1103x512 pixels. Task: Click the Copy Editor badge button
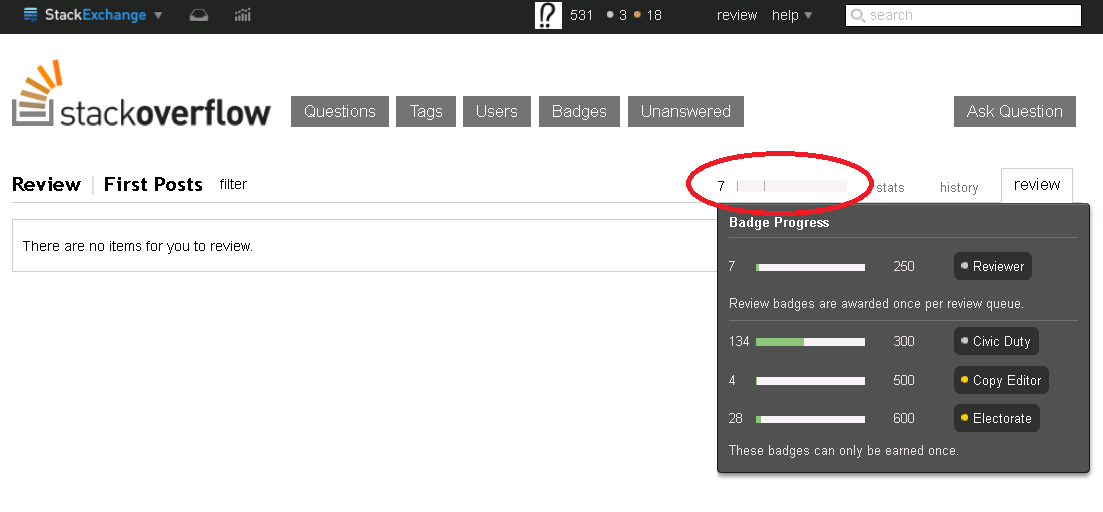pyautogui.click(x=1001, y=380)
